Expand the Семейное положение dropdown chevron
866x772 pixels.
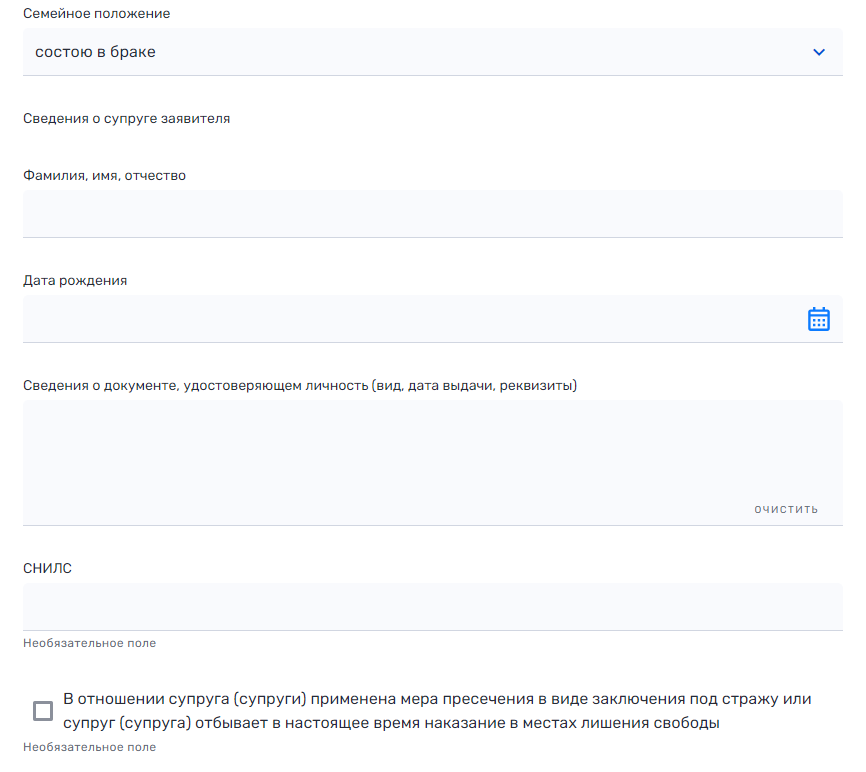point(819,52)
